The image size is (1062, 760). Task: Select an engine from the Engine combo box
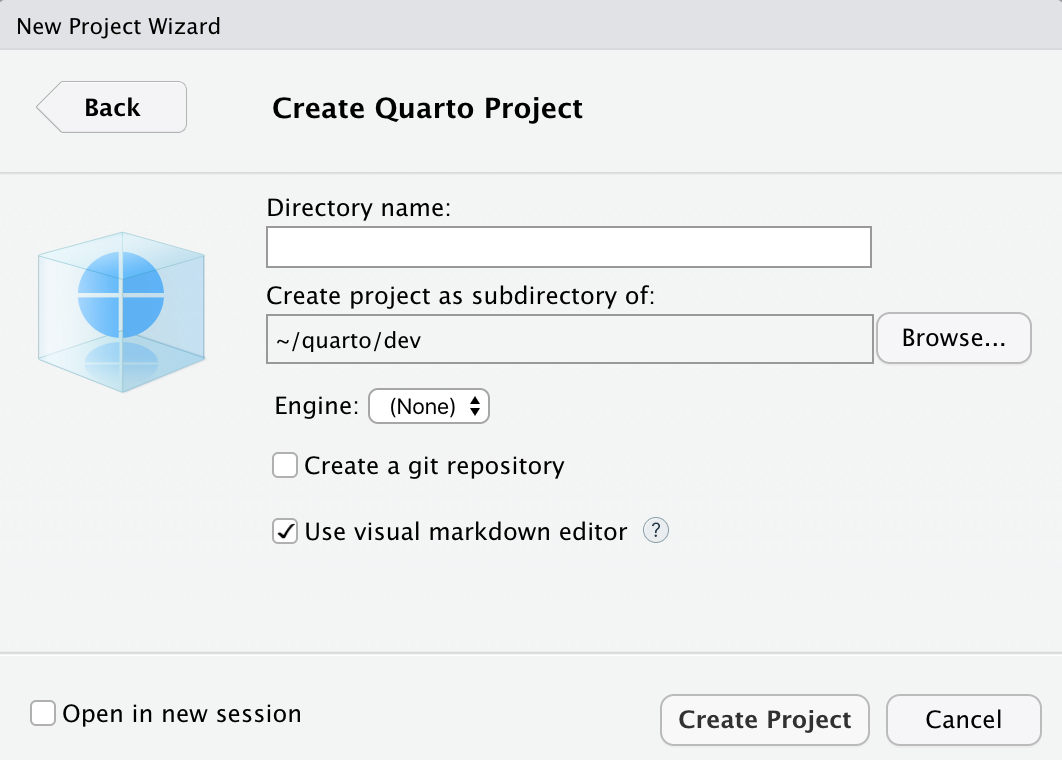pyautogui.click(x=428, y=406)
